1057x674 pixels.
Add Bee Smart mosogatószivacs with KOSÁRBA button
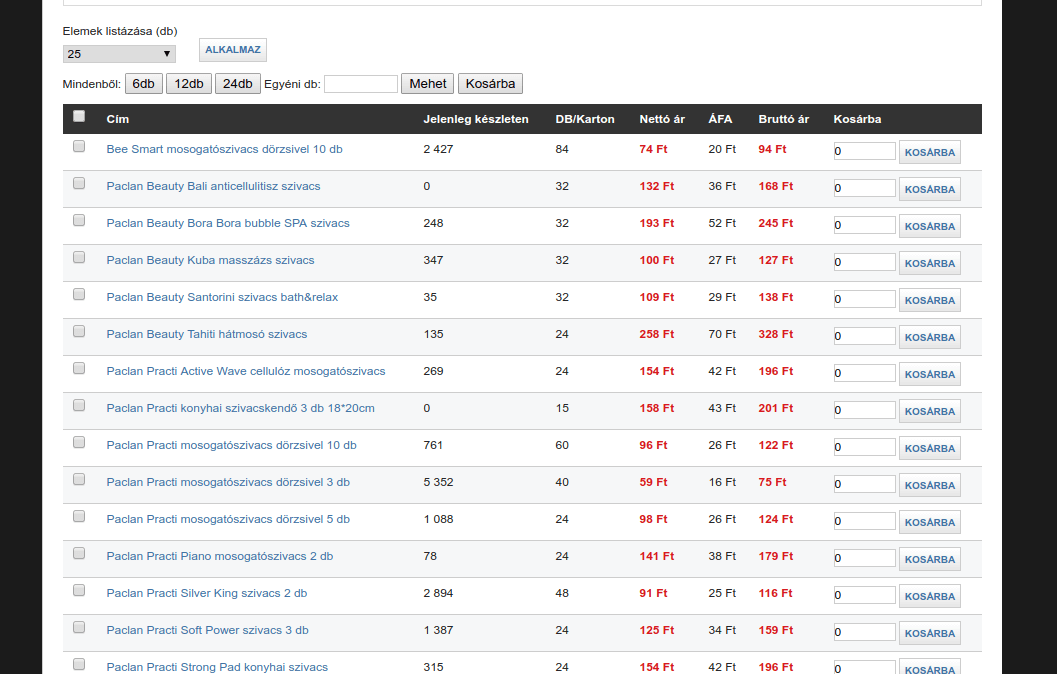pyautogui.click(x=930, y=152)
